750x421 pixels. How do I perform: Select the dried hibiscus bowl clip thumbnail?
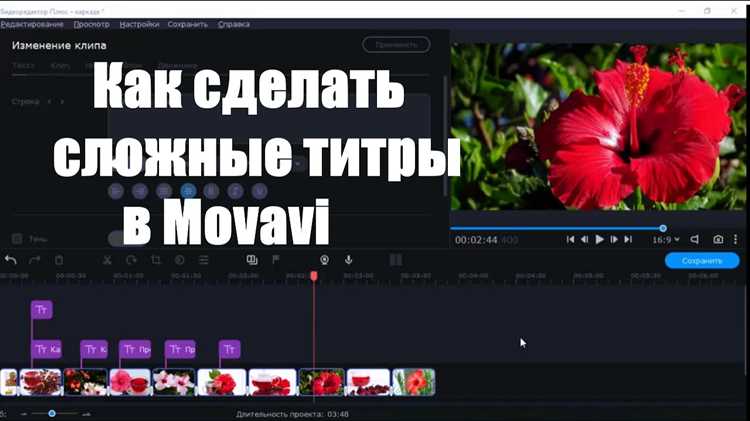[x=41, y=382]
